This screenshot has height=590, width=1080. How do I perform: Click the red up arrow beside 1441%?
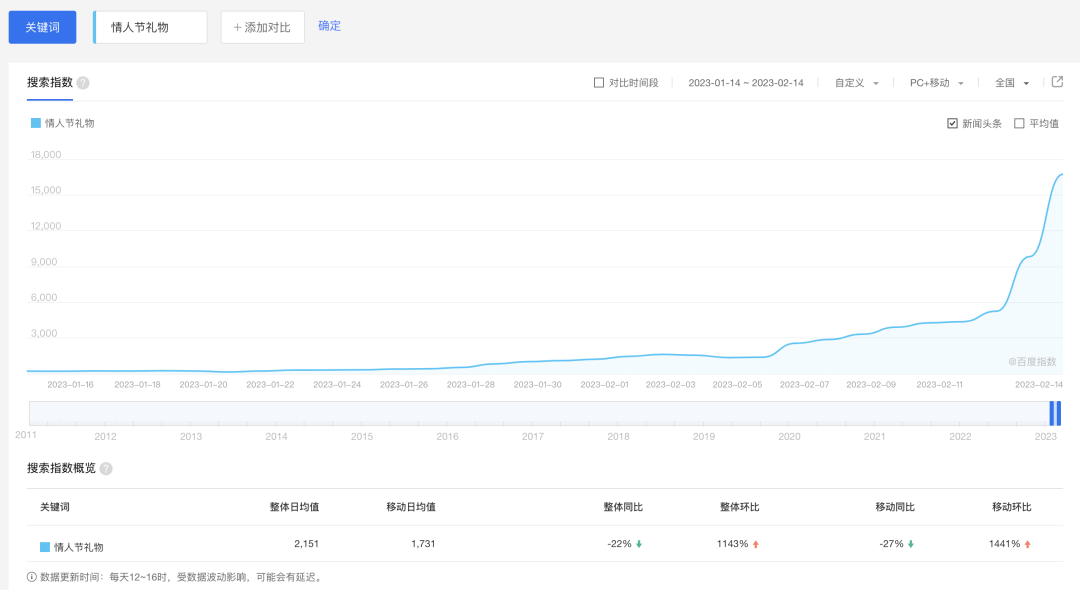tap(1028, 544)
